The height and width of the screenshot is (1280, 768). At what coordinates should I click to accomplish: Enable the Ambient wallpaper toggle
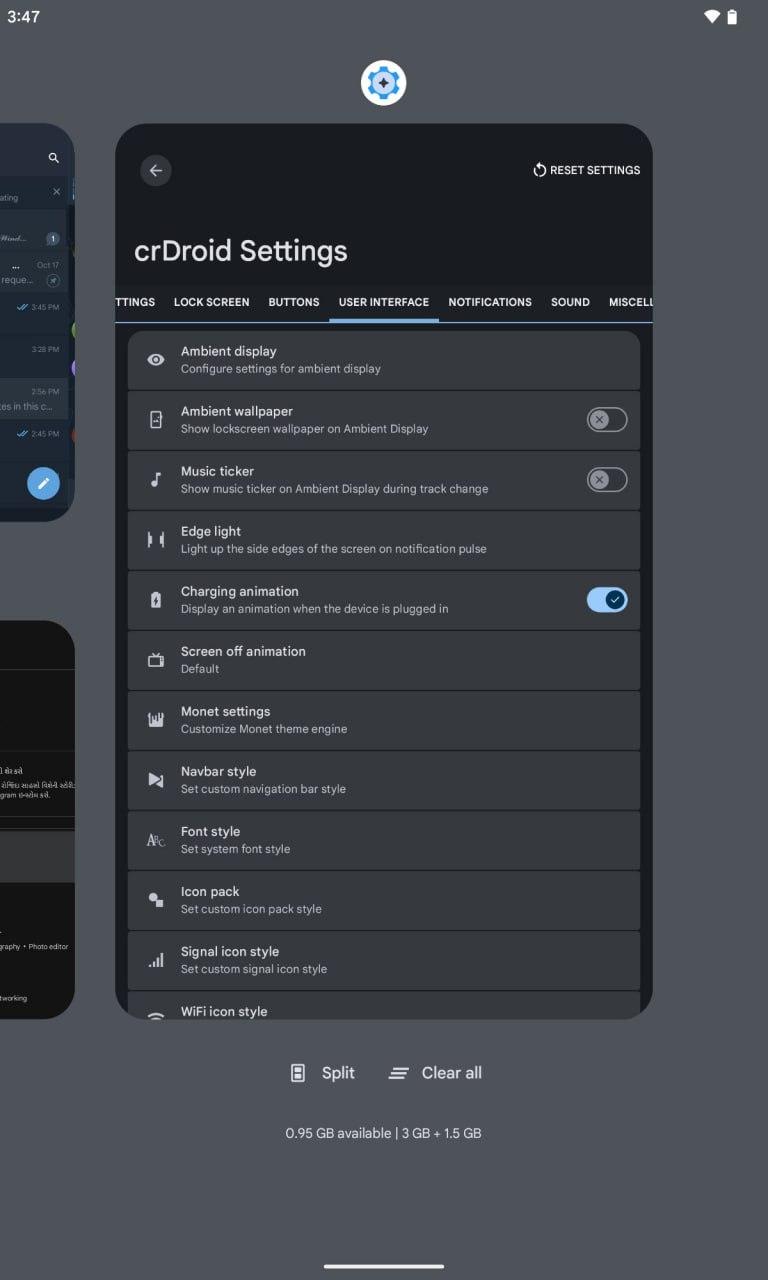click(606, 420)
